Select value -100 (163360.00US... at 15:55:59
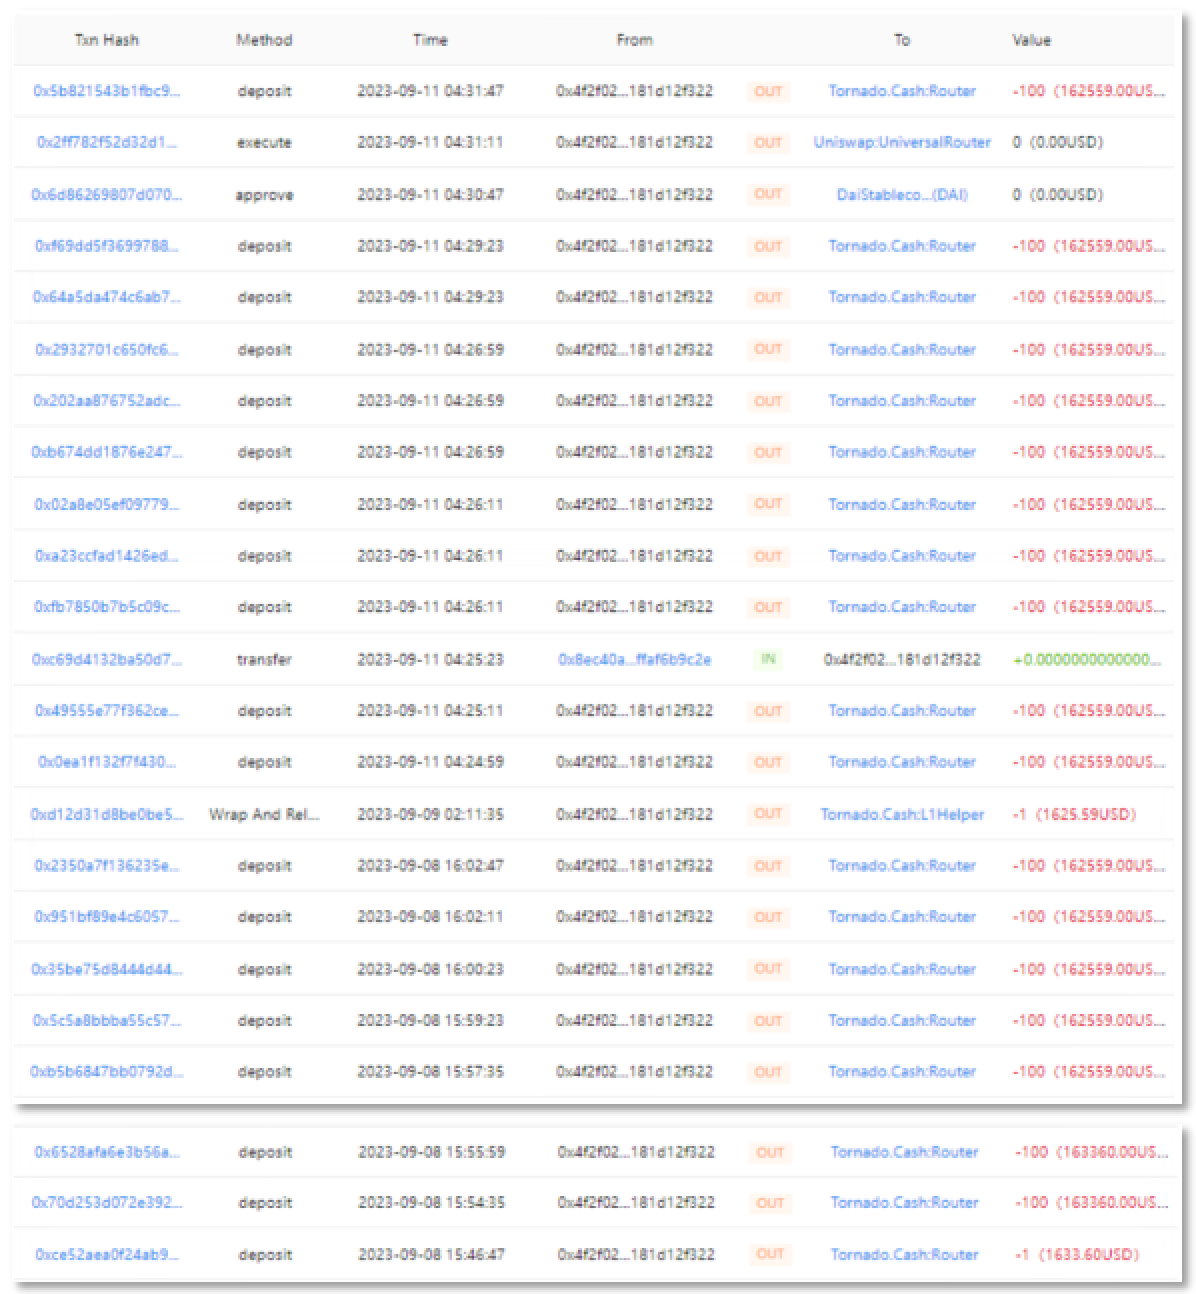This screenshot has width=1196, height=1294. 1091,1152
